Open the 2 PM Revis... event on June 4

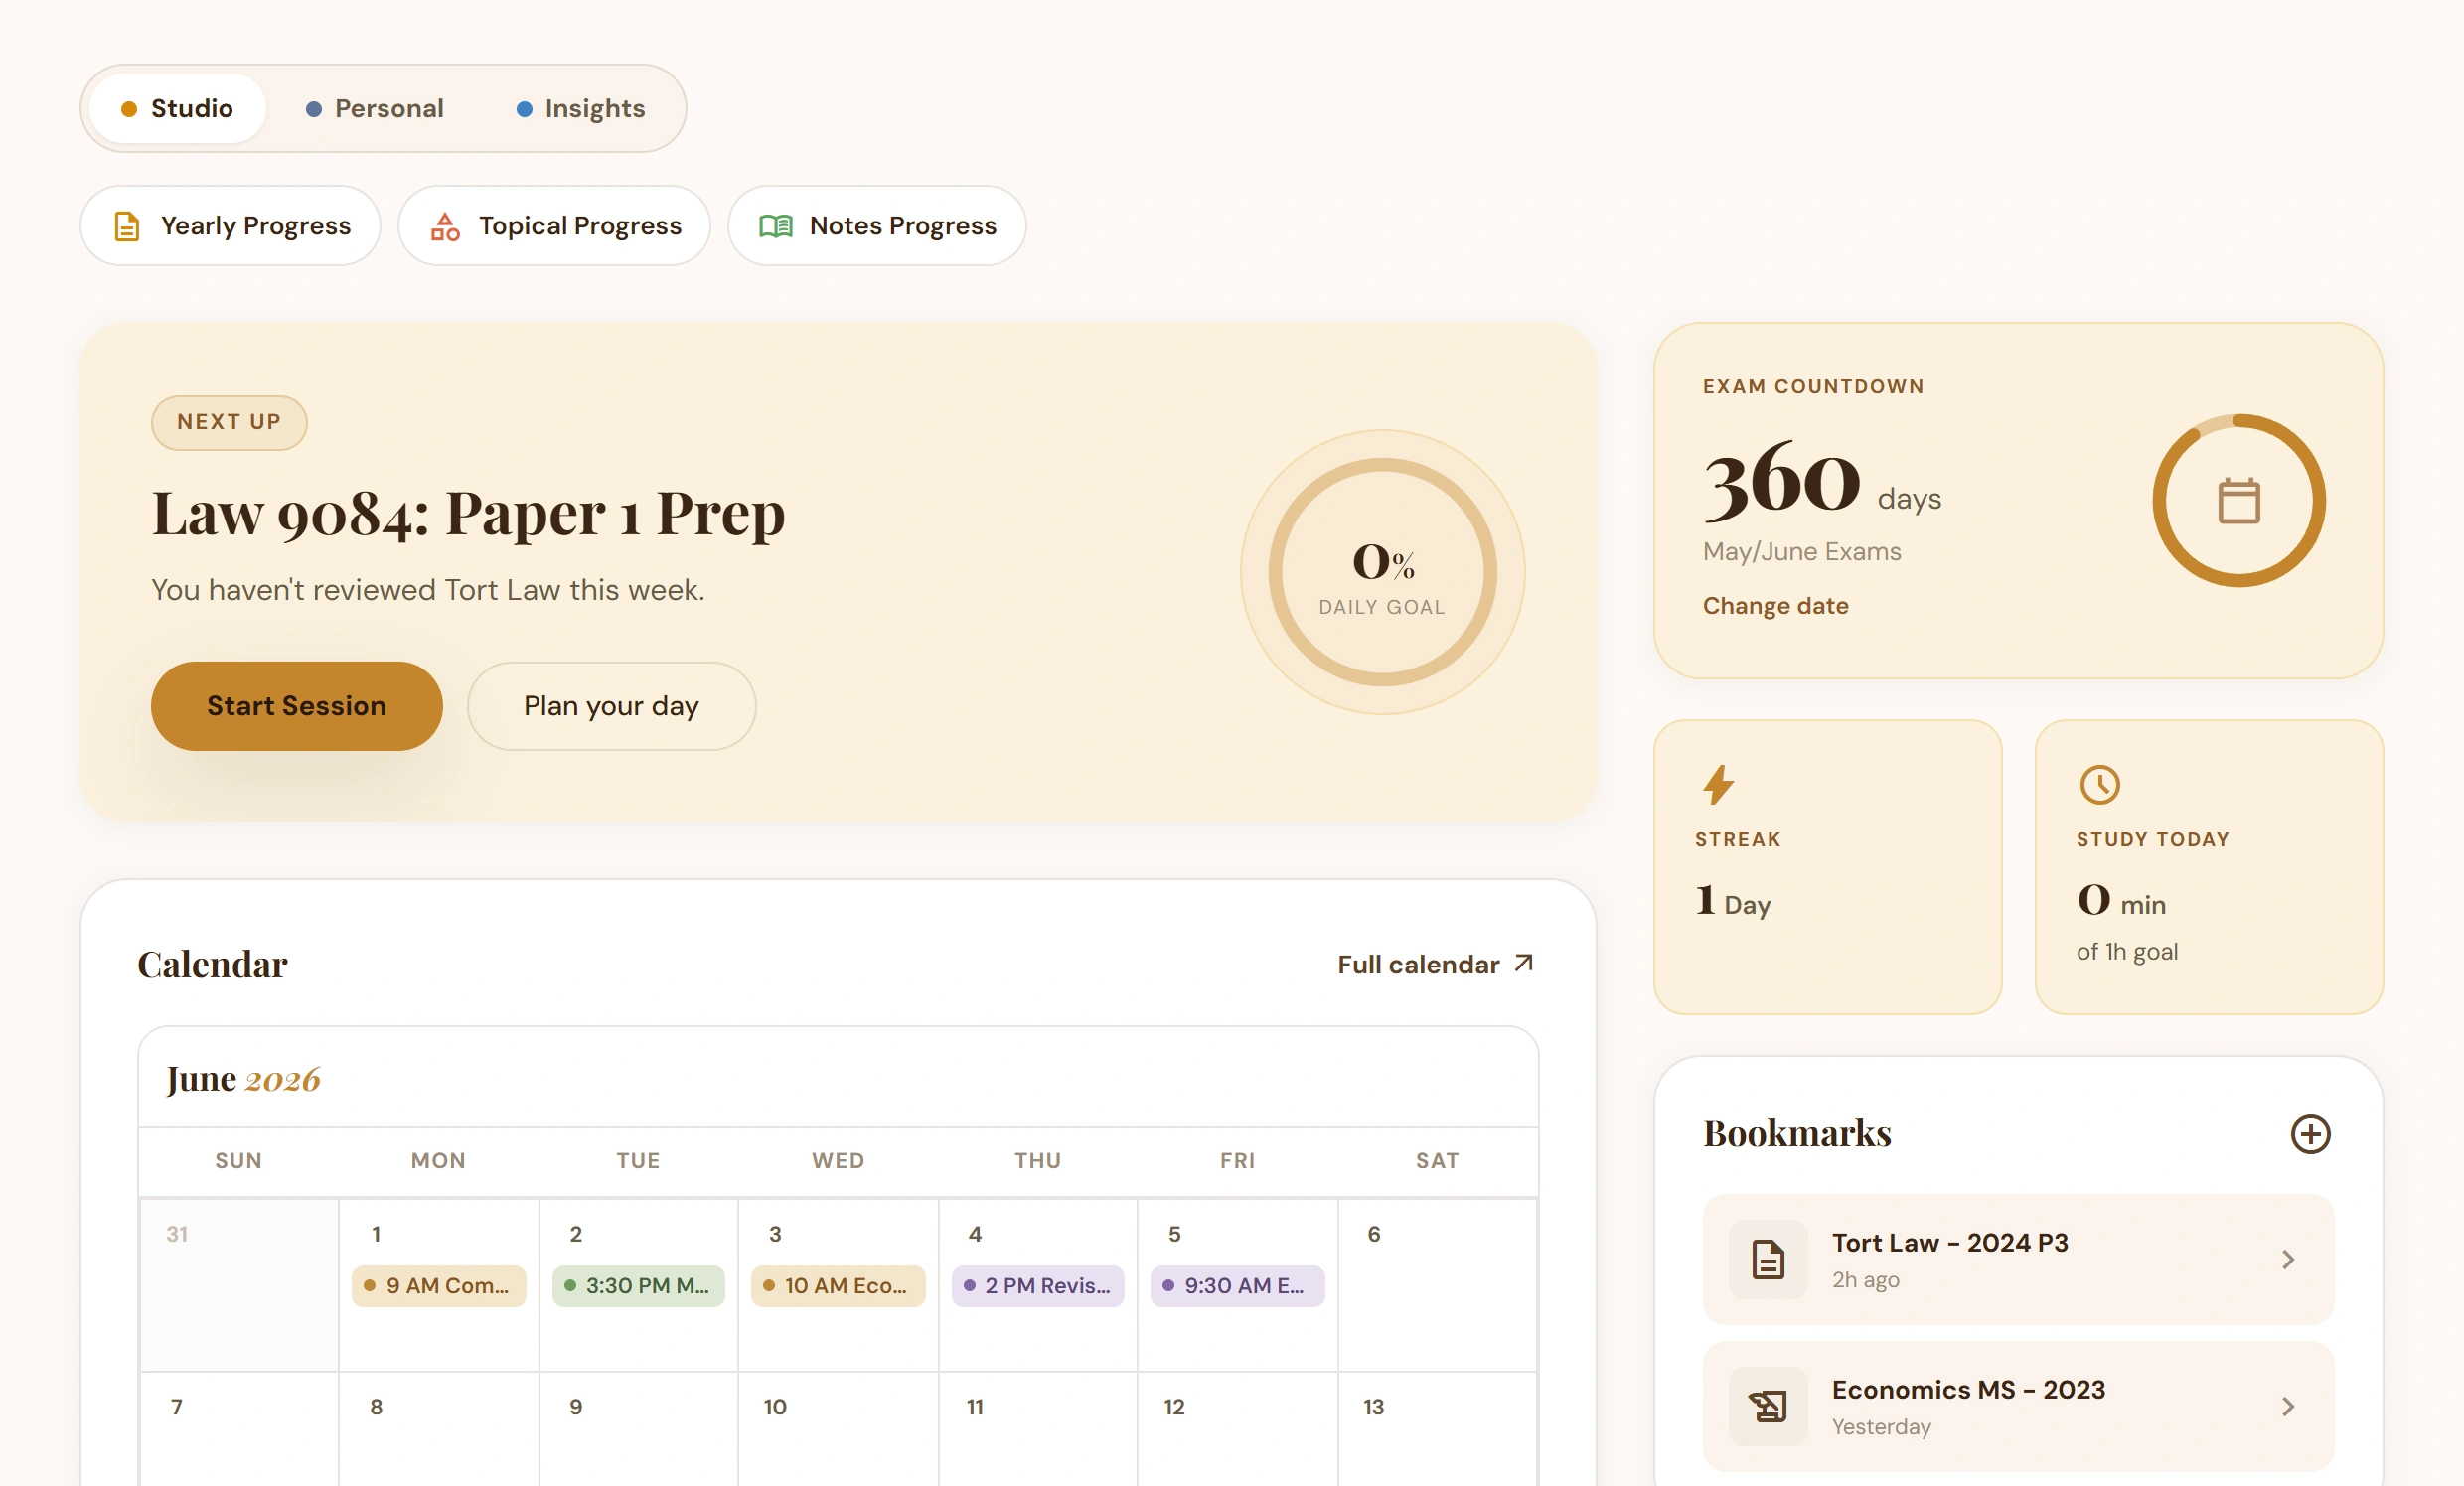[x=1038, y=1286]
